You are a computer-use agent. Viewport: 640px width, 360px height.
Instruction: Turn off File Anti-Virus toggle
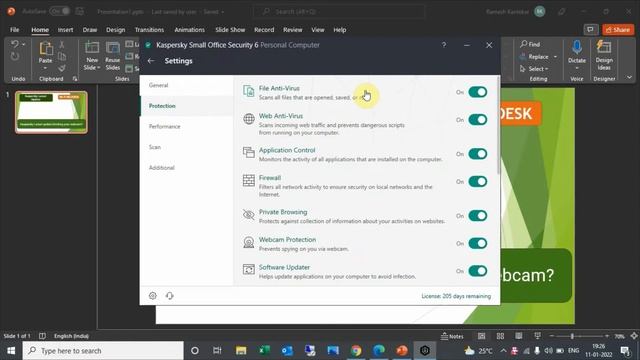pos(478,92)
